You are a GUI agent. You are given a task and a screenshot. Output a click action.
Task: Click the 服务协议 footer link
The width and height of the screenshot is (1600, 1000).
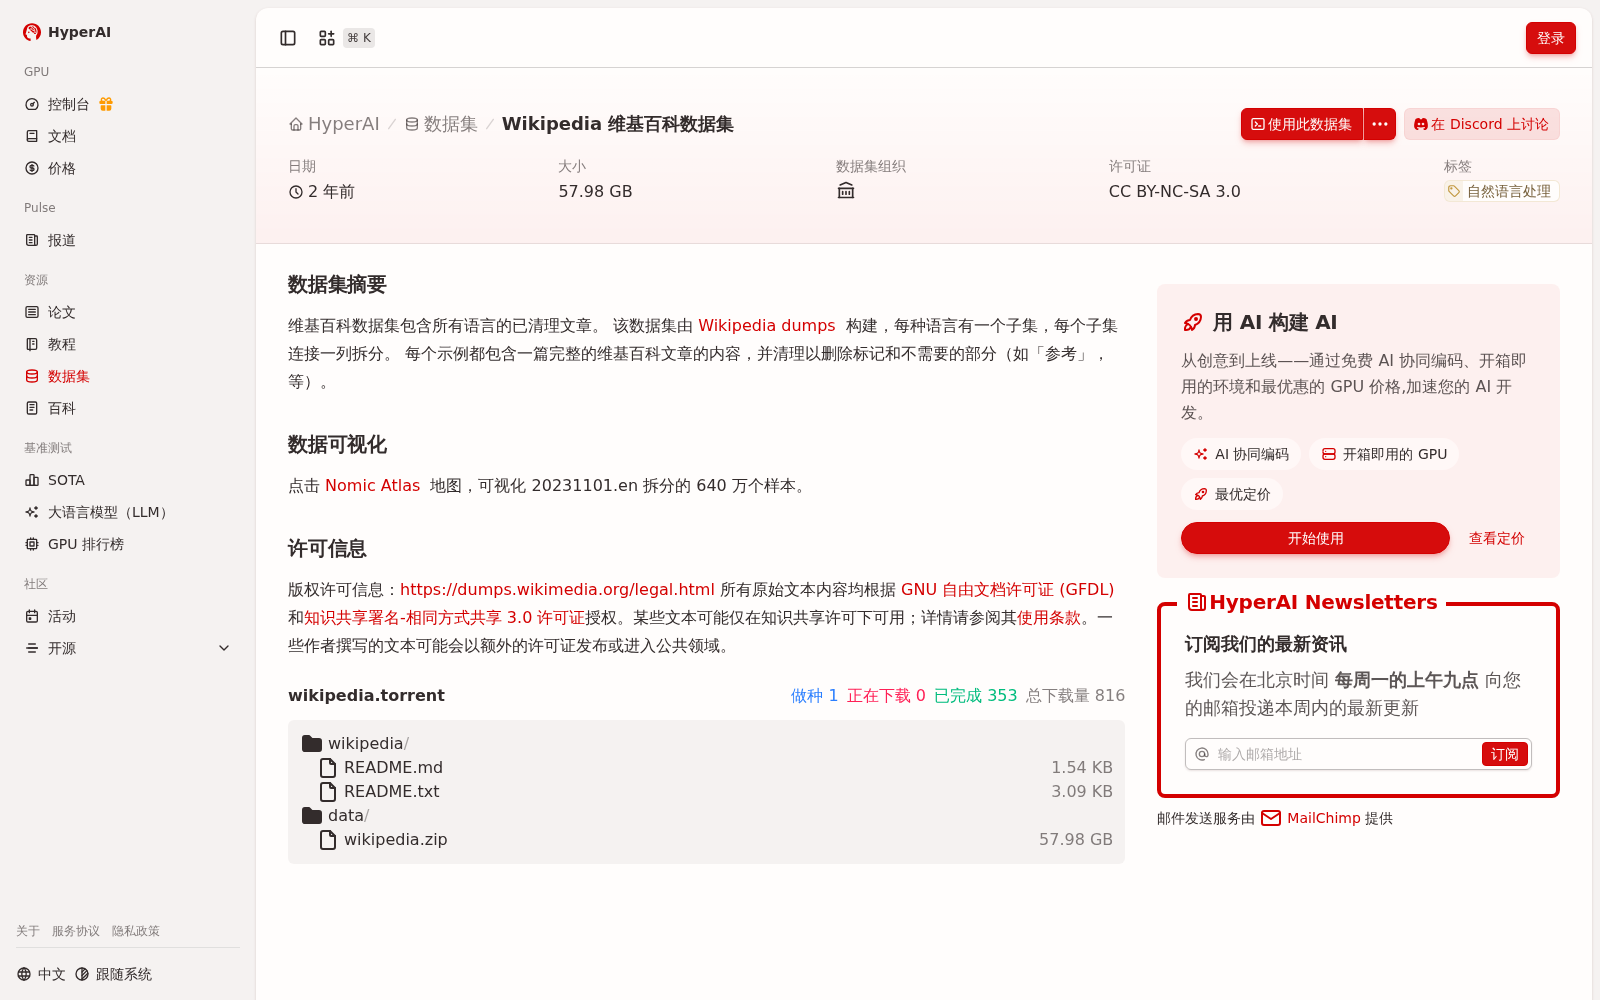click(76, 931)
